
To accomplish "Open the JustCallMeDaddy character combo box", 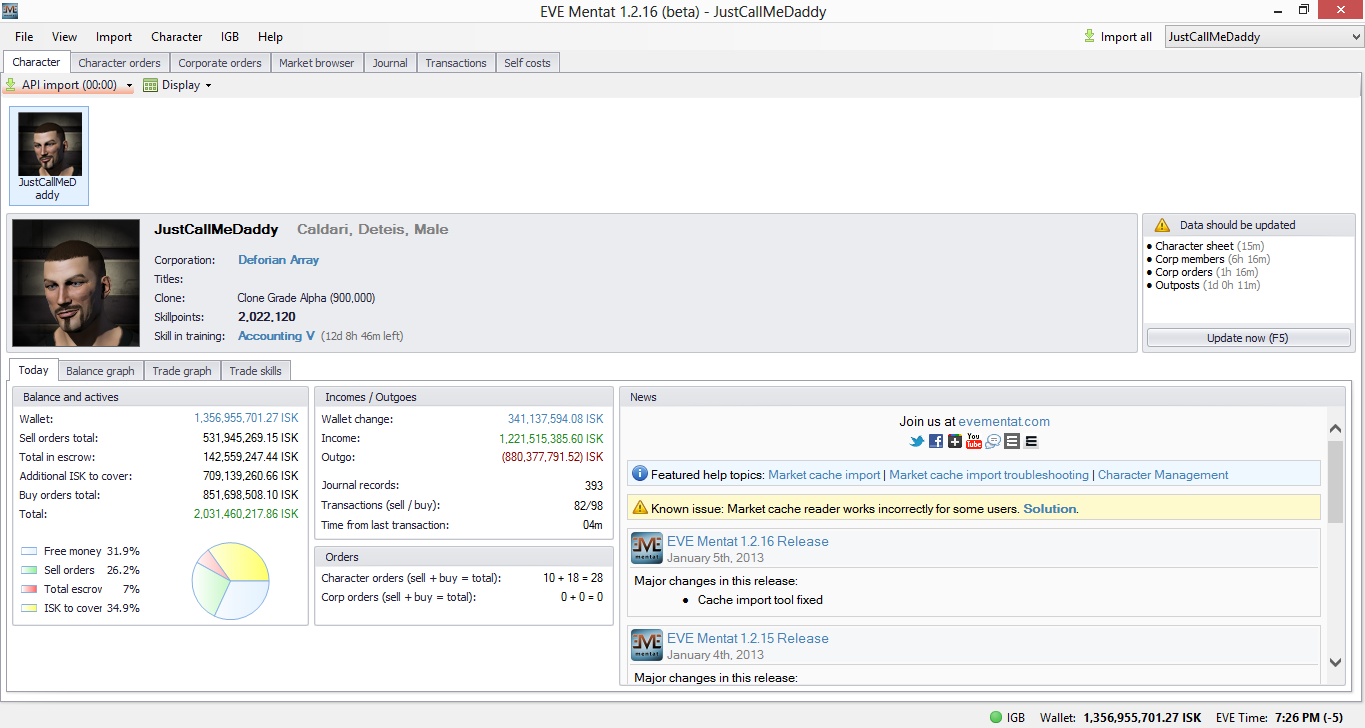I will (1264, 37).
